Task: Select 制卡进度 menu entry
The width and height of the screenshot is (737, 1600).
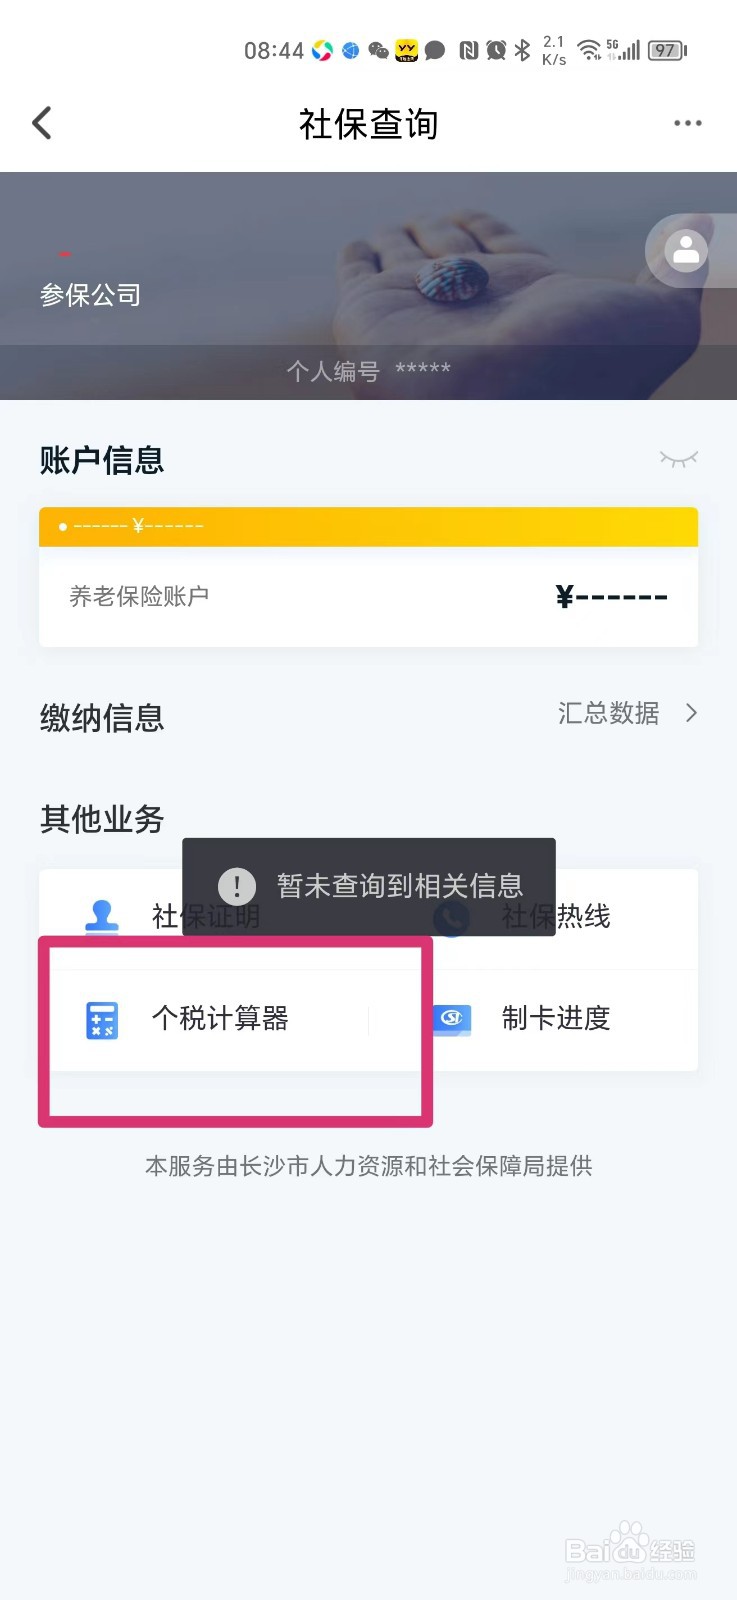Action: point(556,1019)
